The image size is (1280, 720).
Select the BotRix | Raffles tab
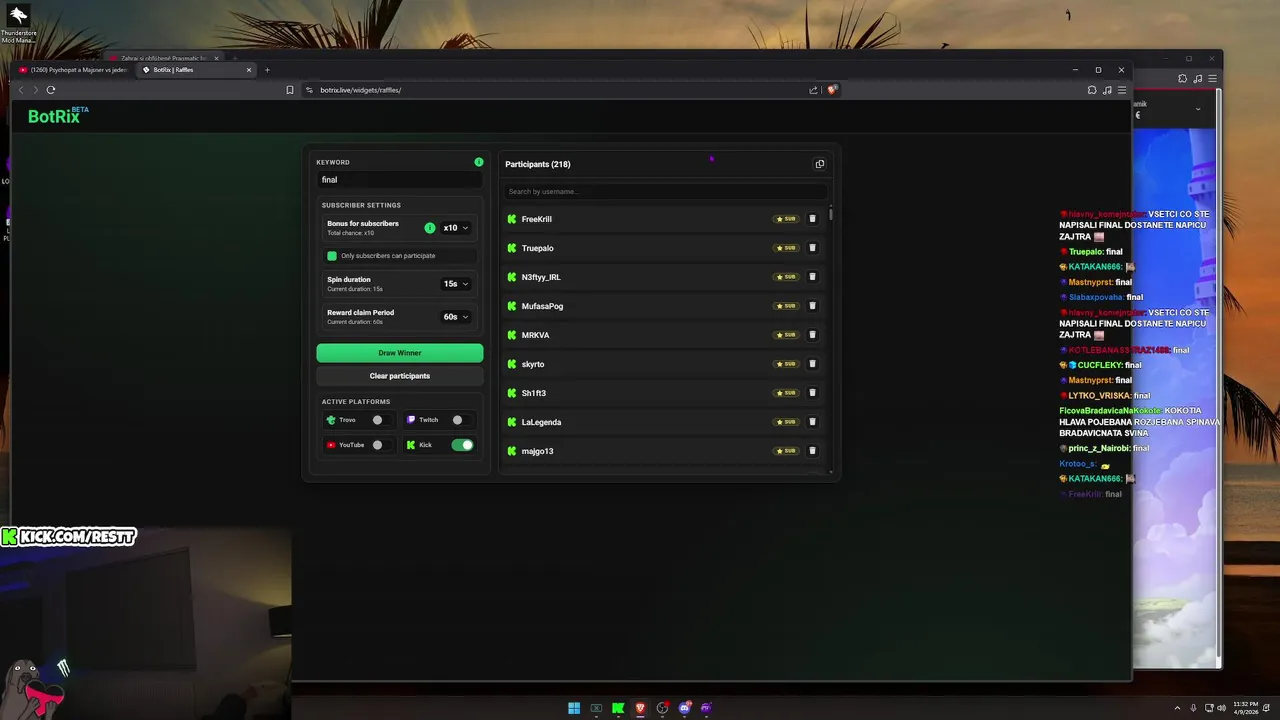click(196, 70)
